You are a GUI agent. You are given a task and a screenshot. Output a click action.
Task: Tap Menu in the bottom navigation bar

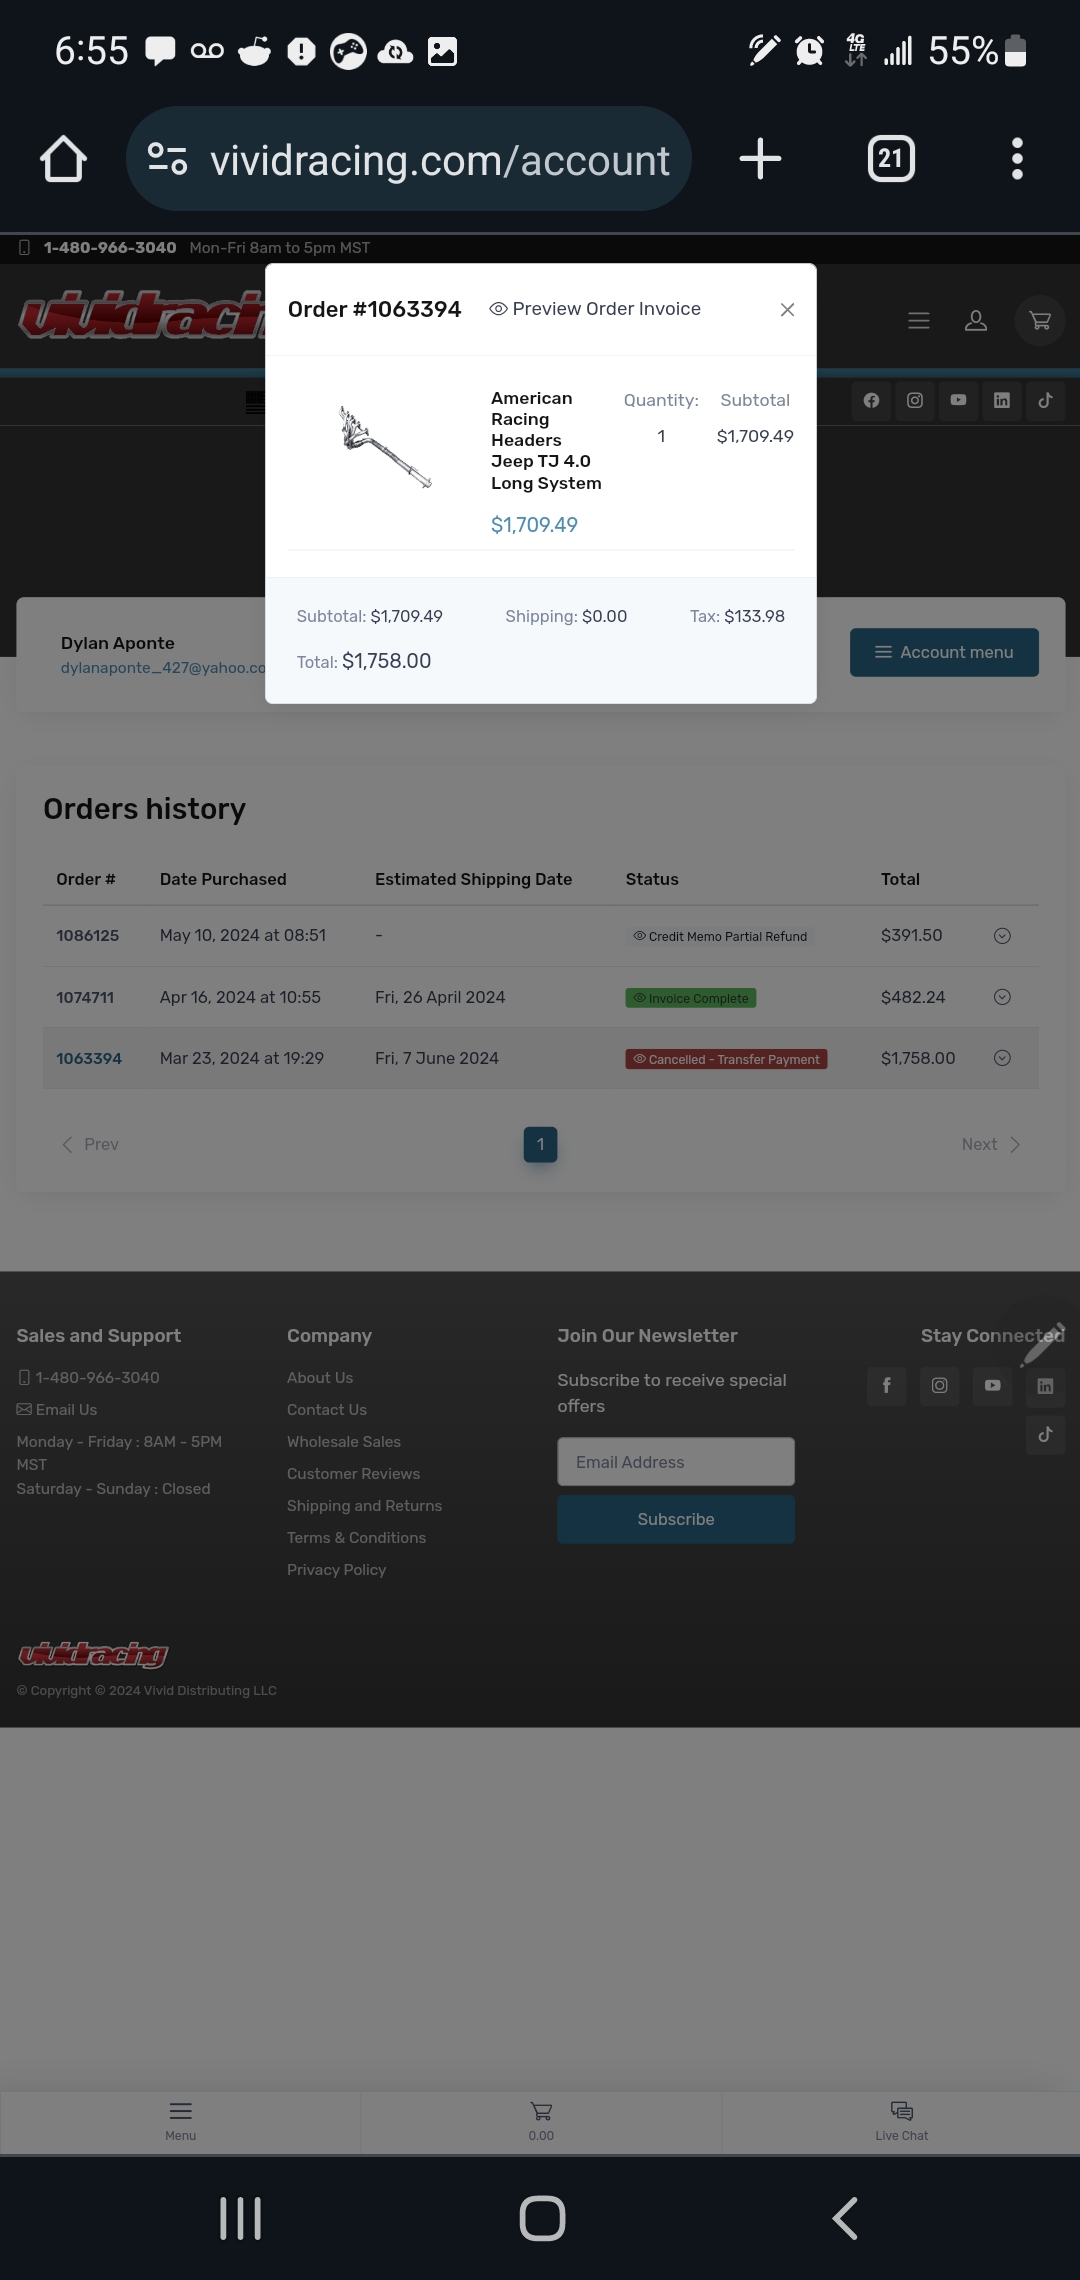click(x=180, y=2120)
